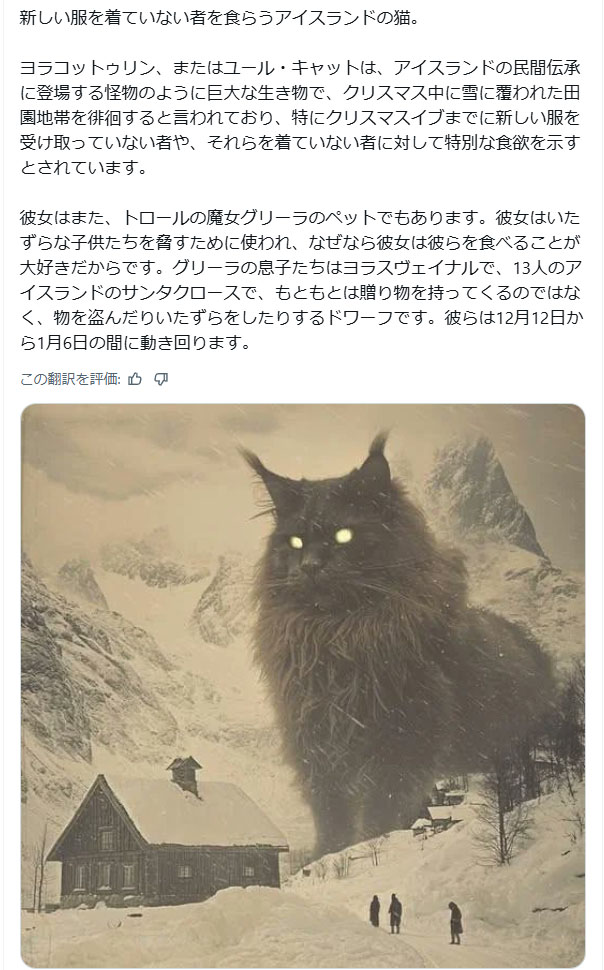Click the date 12月12日 in the text
Viewport: 604px width, 970px height.
[531, 318]
